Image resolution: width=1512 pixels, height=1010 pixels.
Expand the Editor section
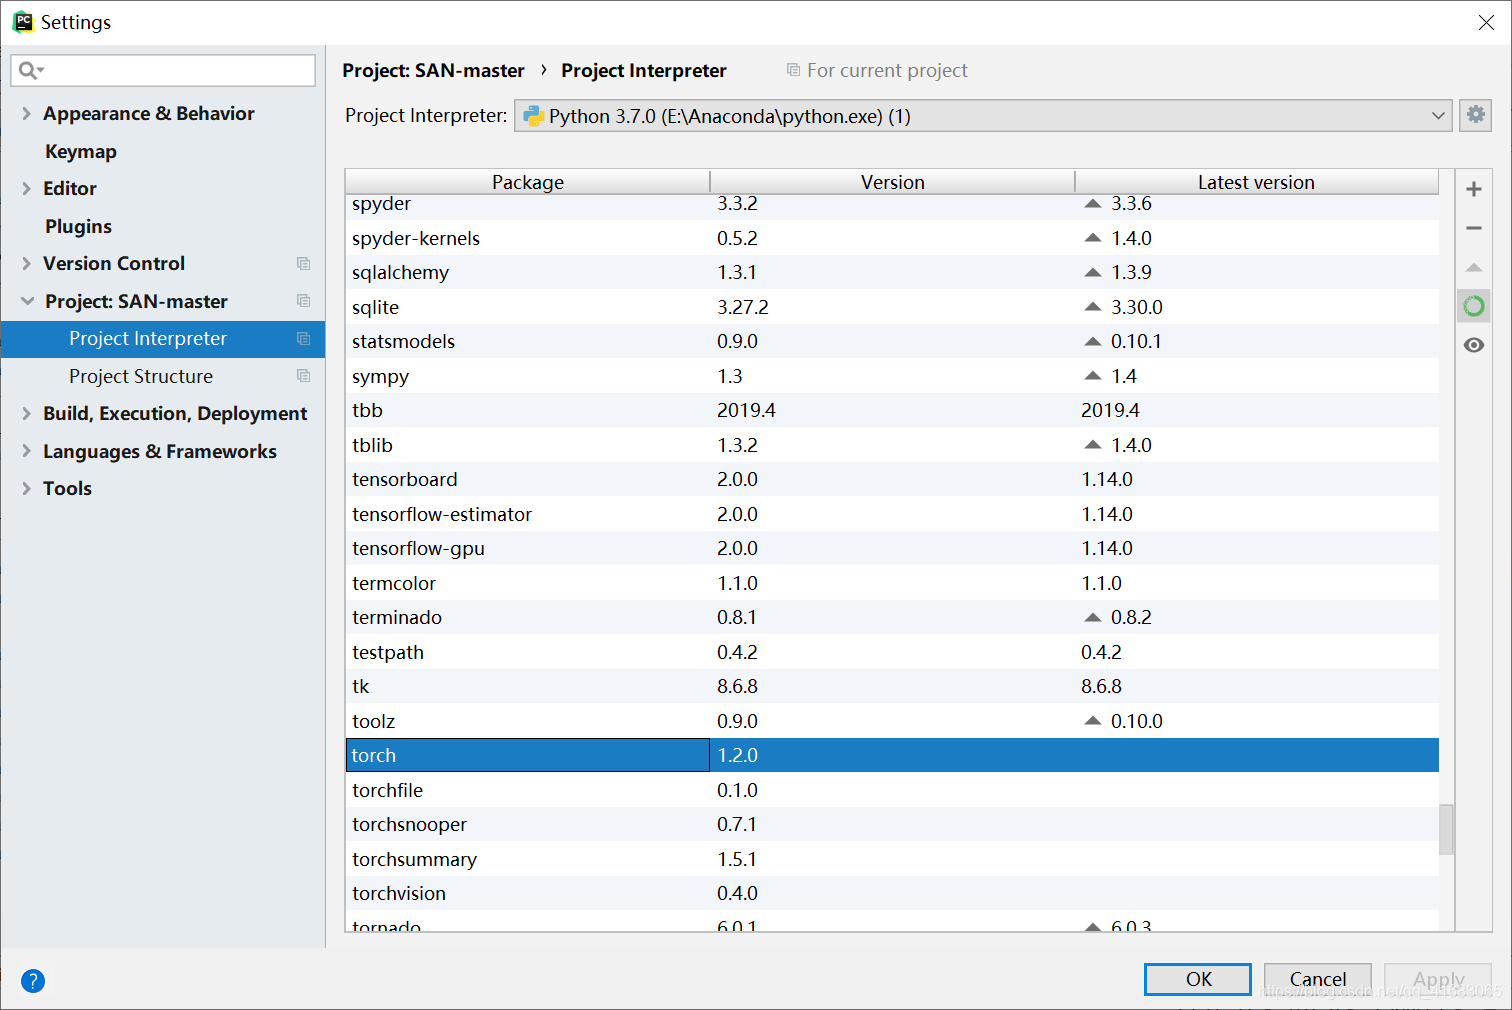(26, 189)
